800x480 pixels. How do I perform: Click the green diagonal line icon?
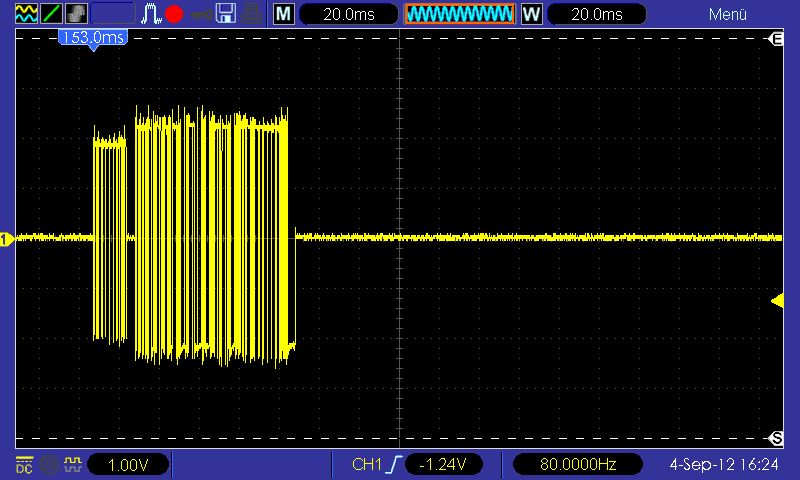pyautogui.click(x=52, y=14)
